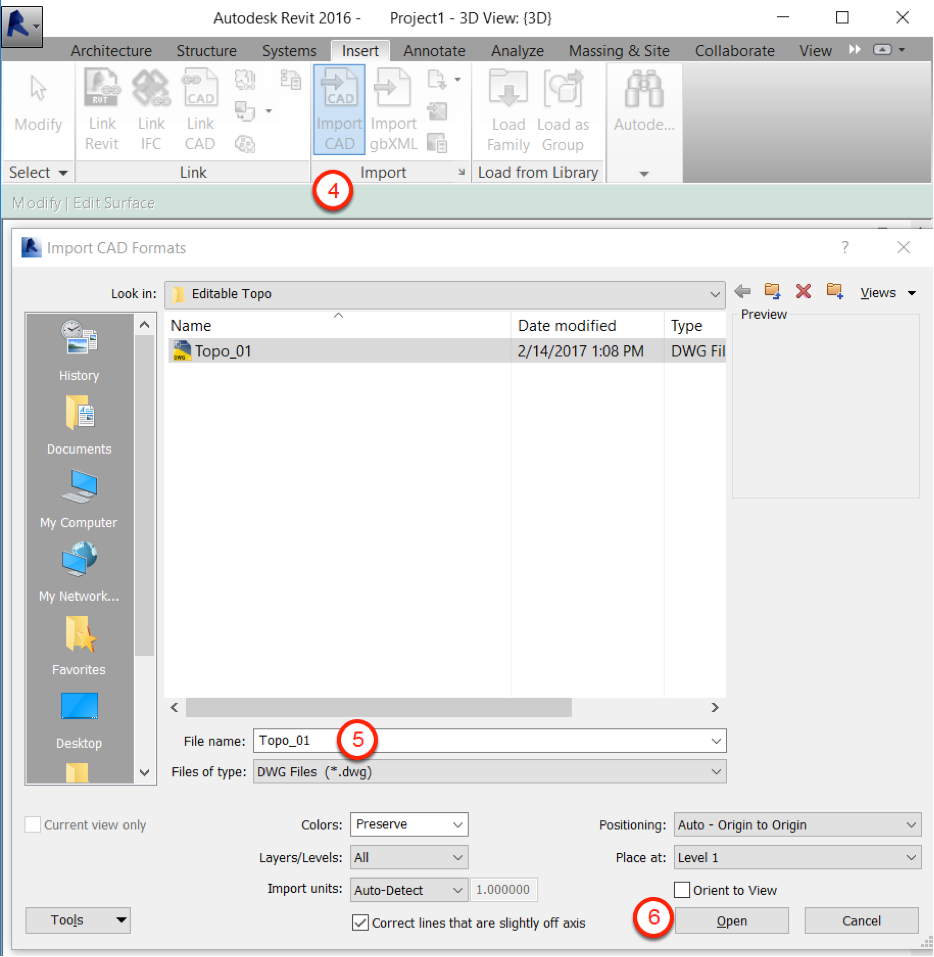Switch to the View ribbon tab
Viewport: 934px width, 957px height.
[x=816, y=51]
